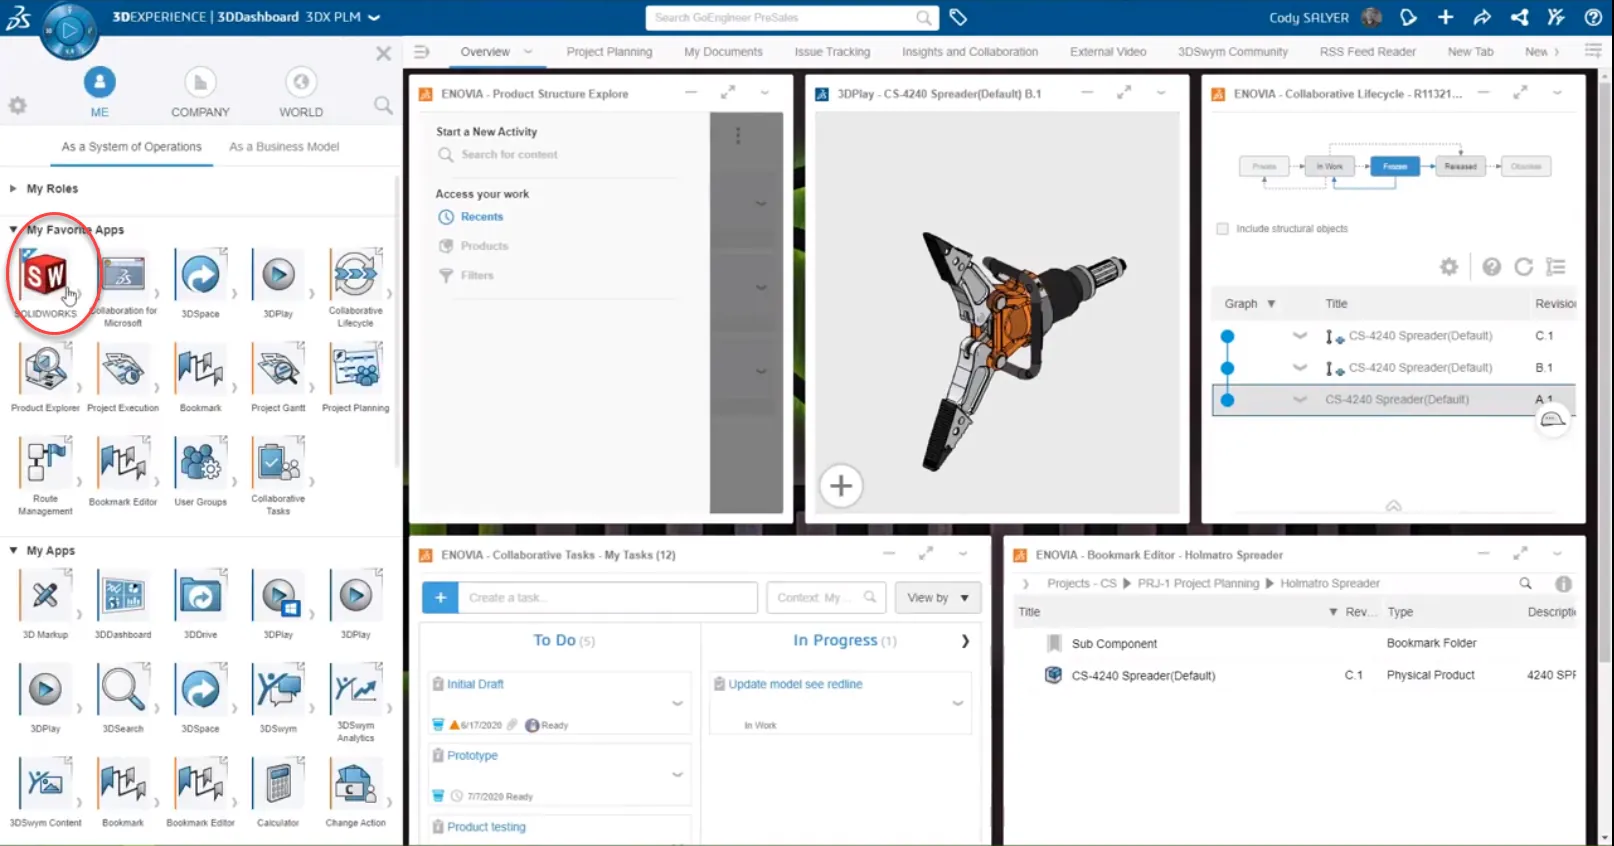1614x846 pixels.
Task: Select revision B.1 graph node
Action: click(1227, 368)
